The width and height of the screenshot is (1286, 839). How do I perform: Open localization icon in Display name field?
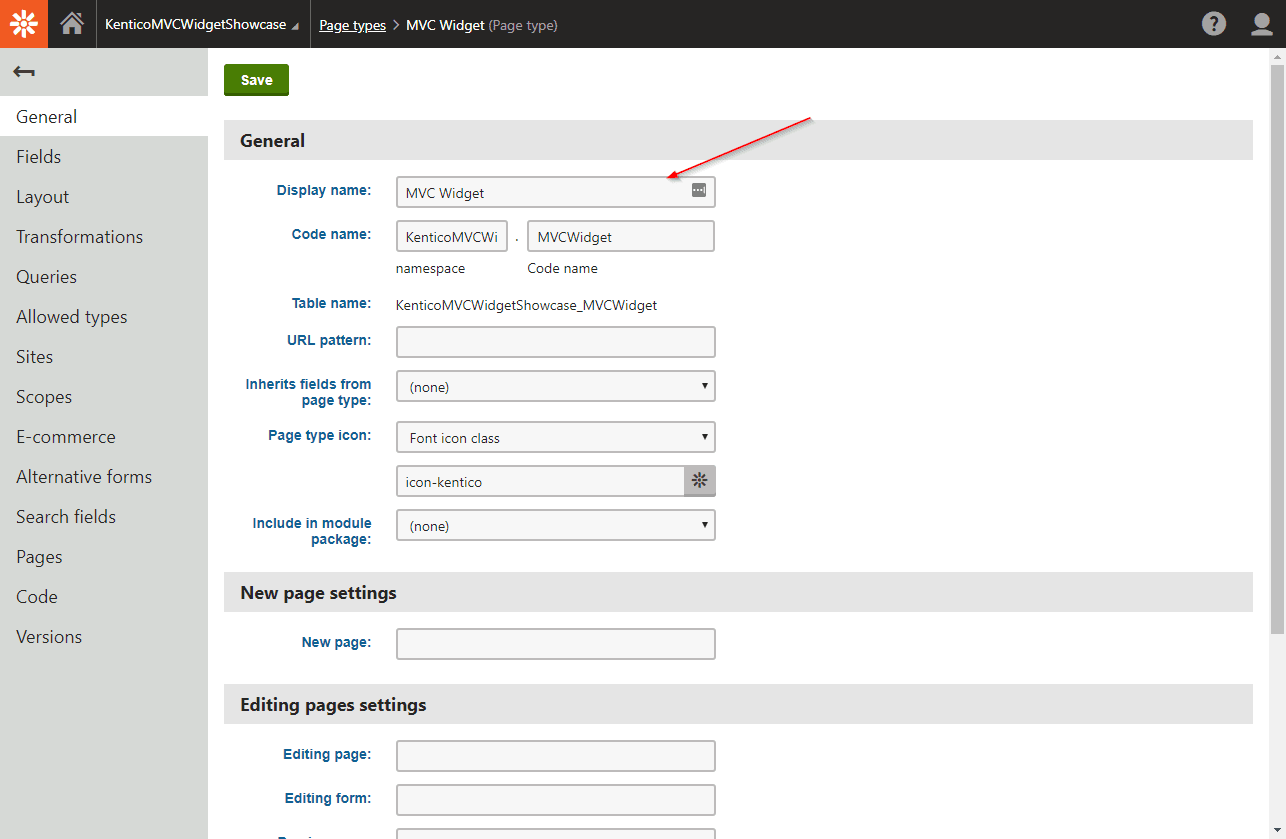(699, 191)
